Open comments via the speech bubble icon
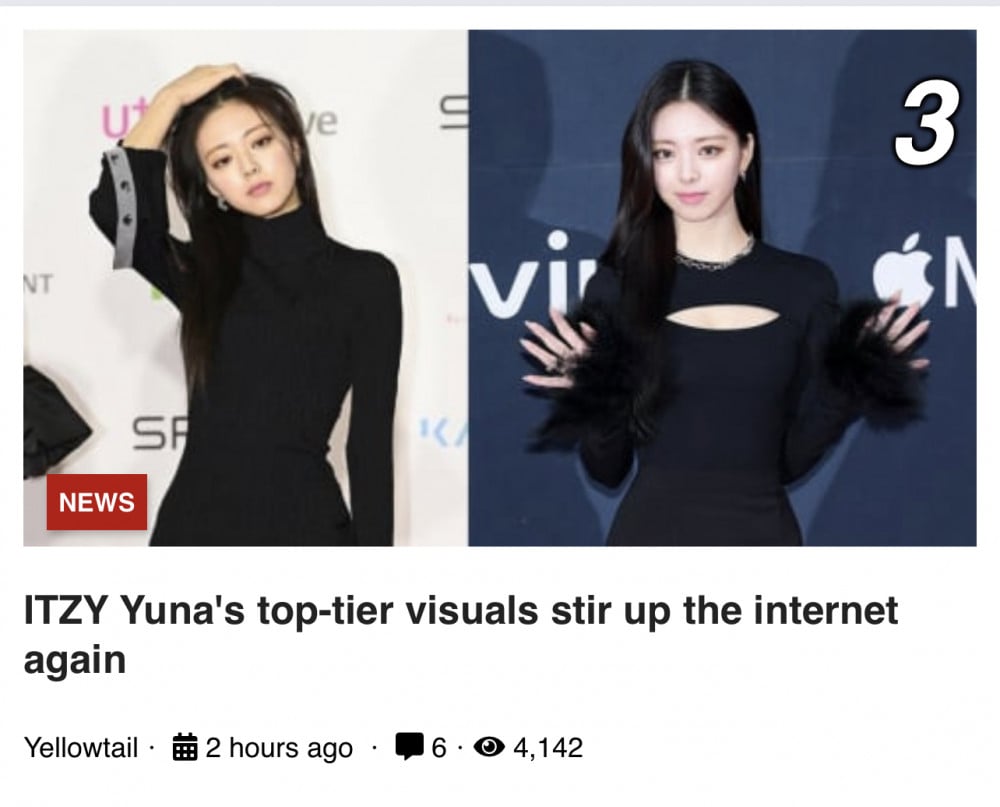This screenshot has width=1000, height=807. (x=409, y=746)
